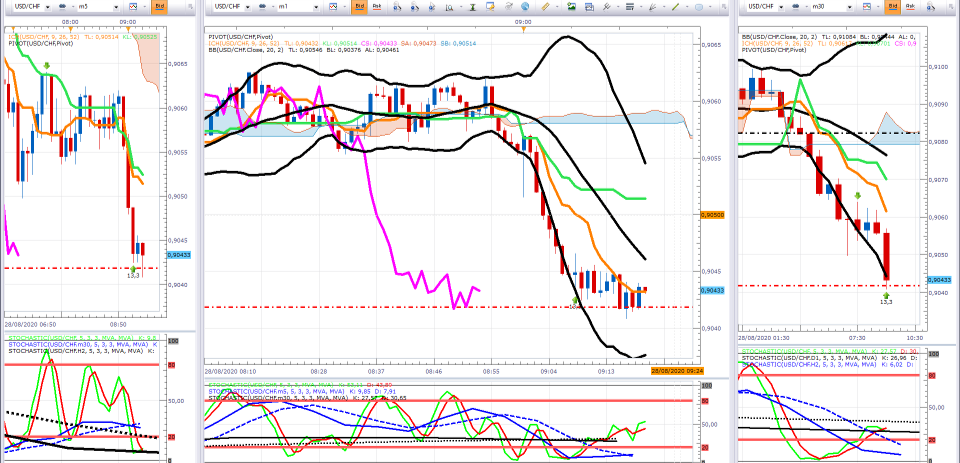This screenshot has width=960, height=463.
Task: Click the ICH(USD/CHF, 9, 26, 52) label on the m1 chart
Action: click(x=242, y=43)
